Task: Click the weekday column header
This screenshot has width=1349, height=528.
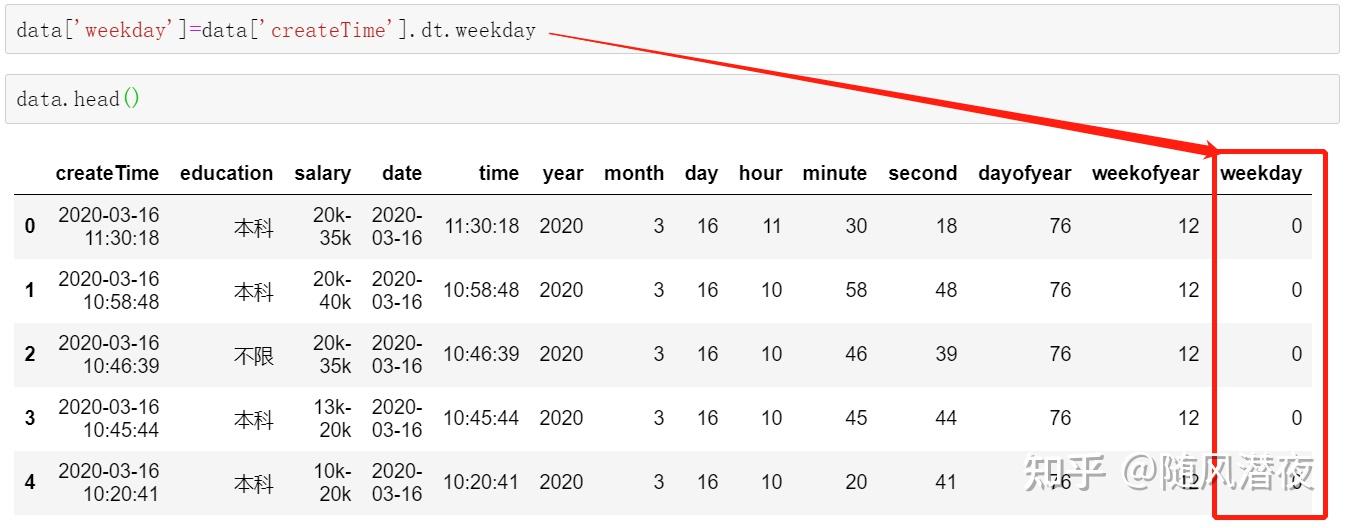Action: click(1261, 173)
